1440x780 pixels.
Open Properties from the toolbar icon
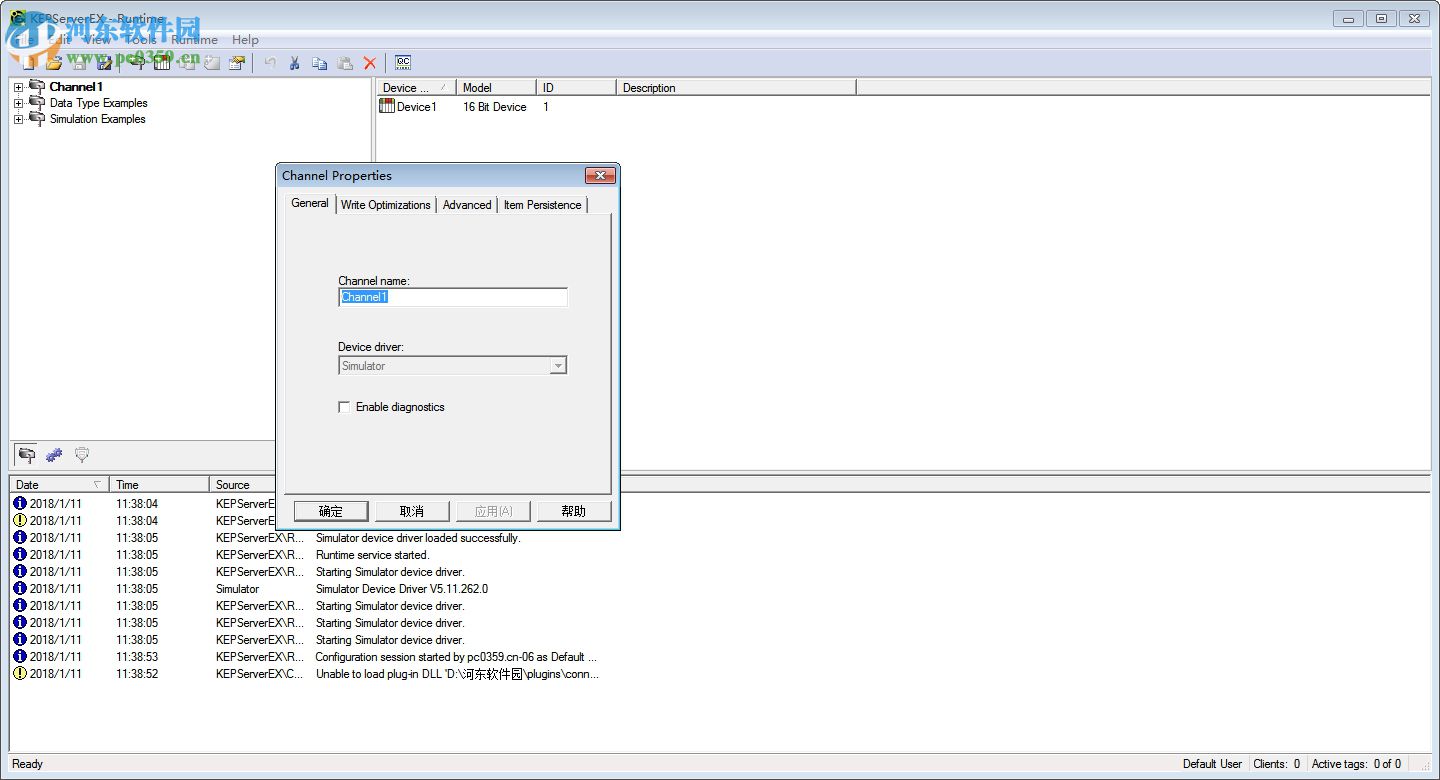237,63
